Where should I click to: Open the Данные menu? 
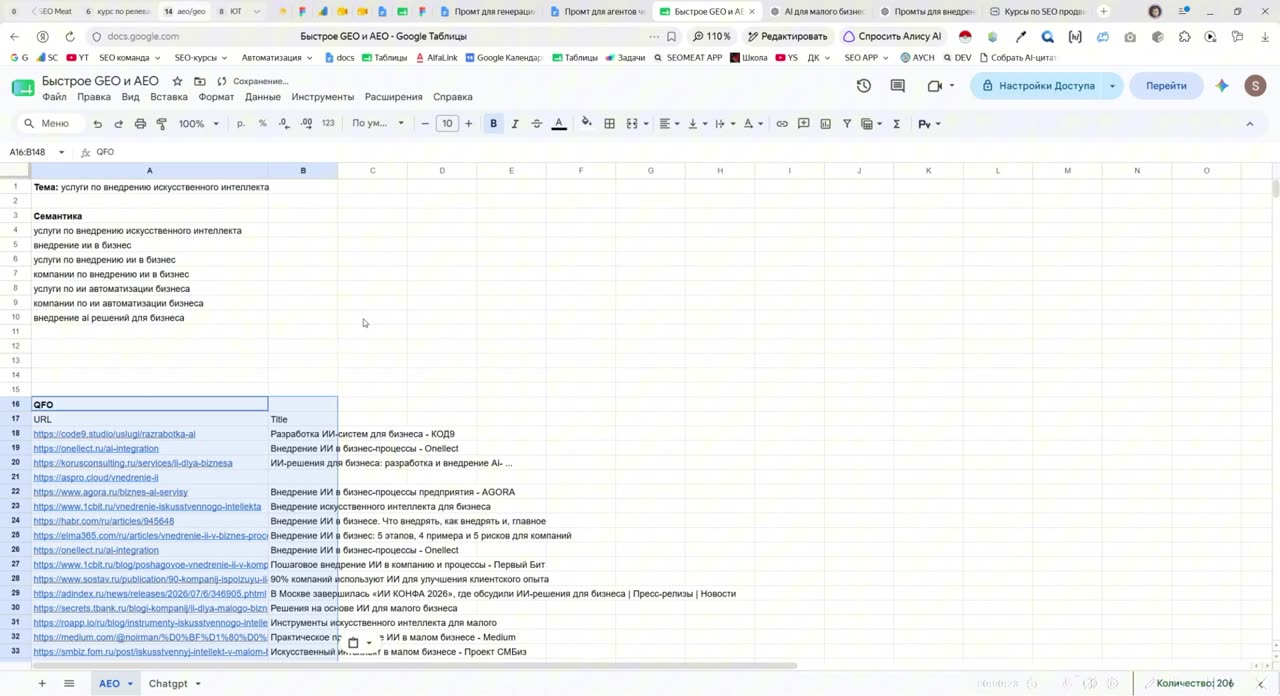tap(263, 97)
